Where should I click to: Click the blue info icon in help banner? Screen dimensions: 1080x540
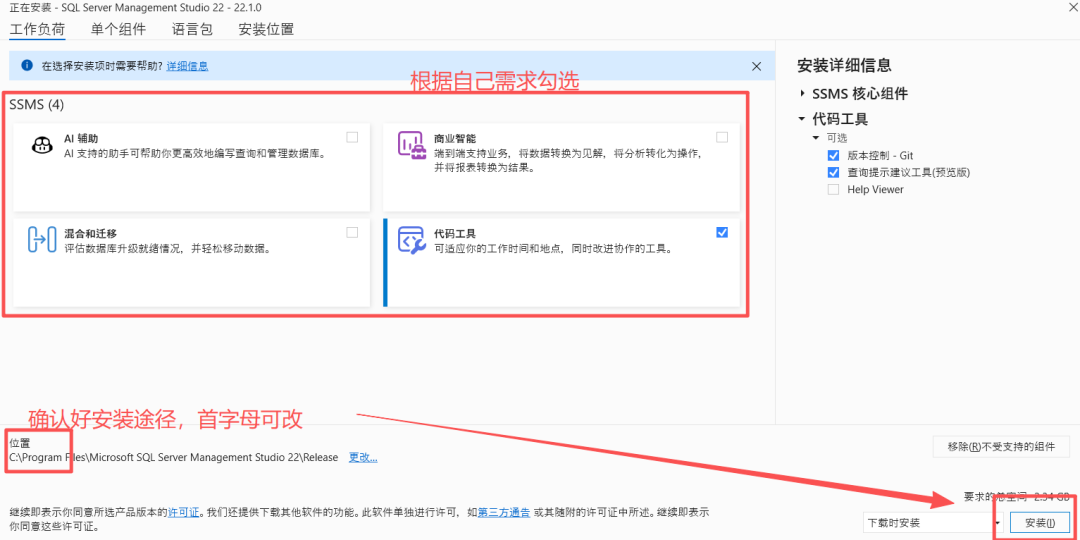(x=28, y=65)
